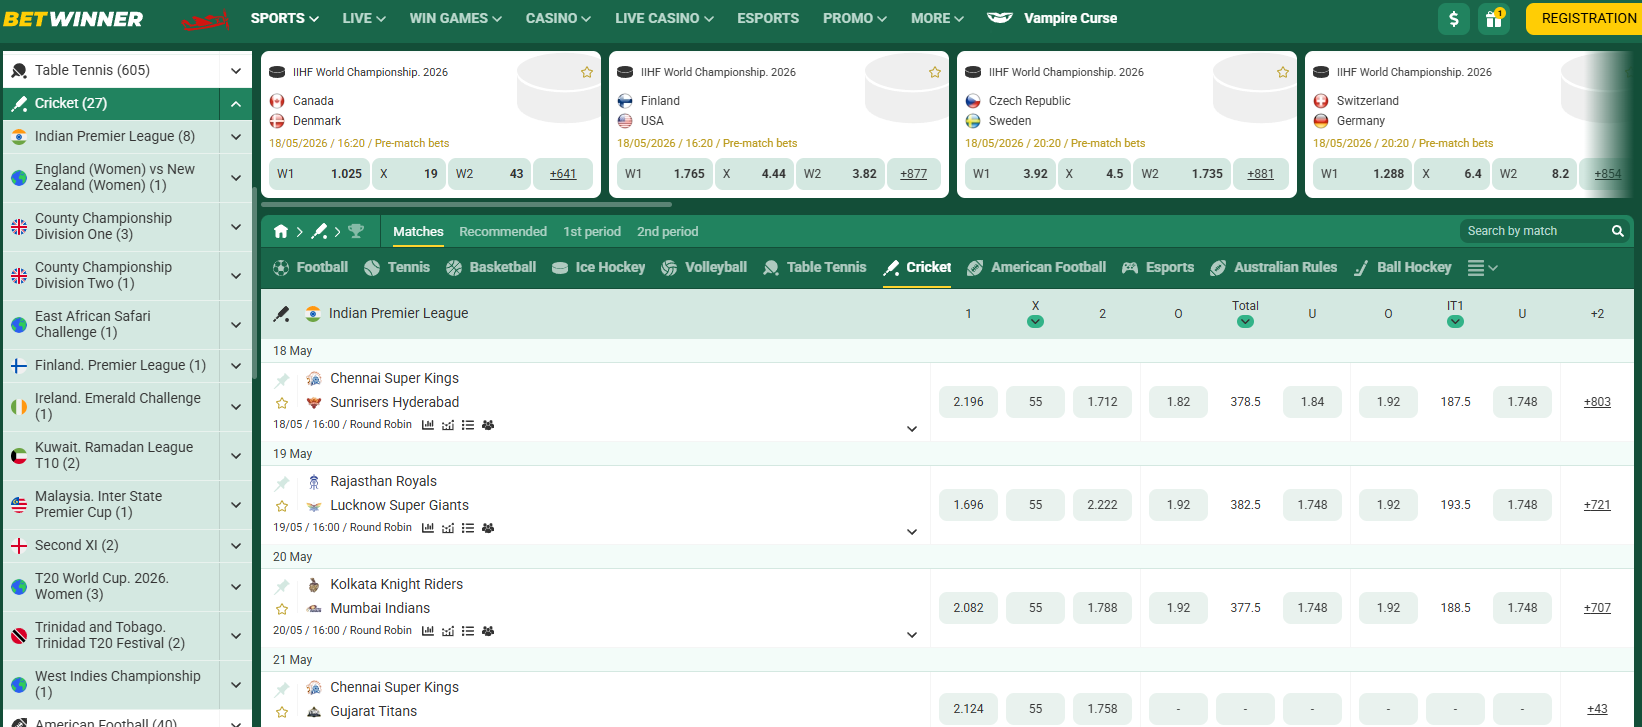1642x727 pixels.
Task: Expand County Championship Division One chevron
Action: coord(236,226)
